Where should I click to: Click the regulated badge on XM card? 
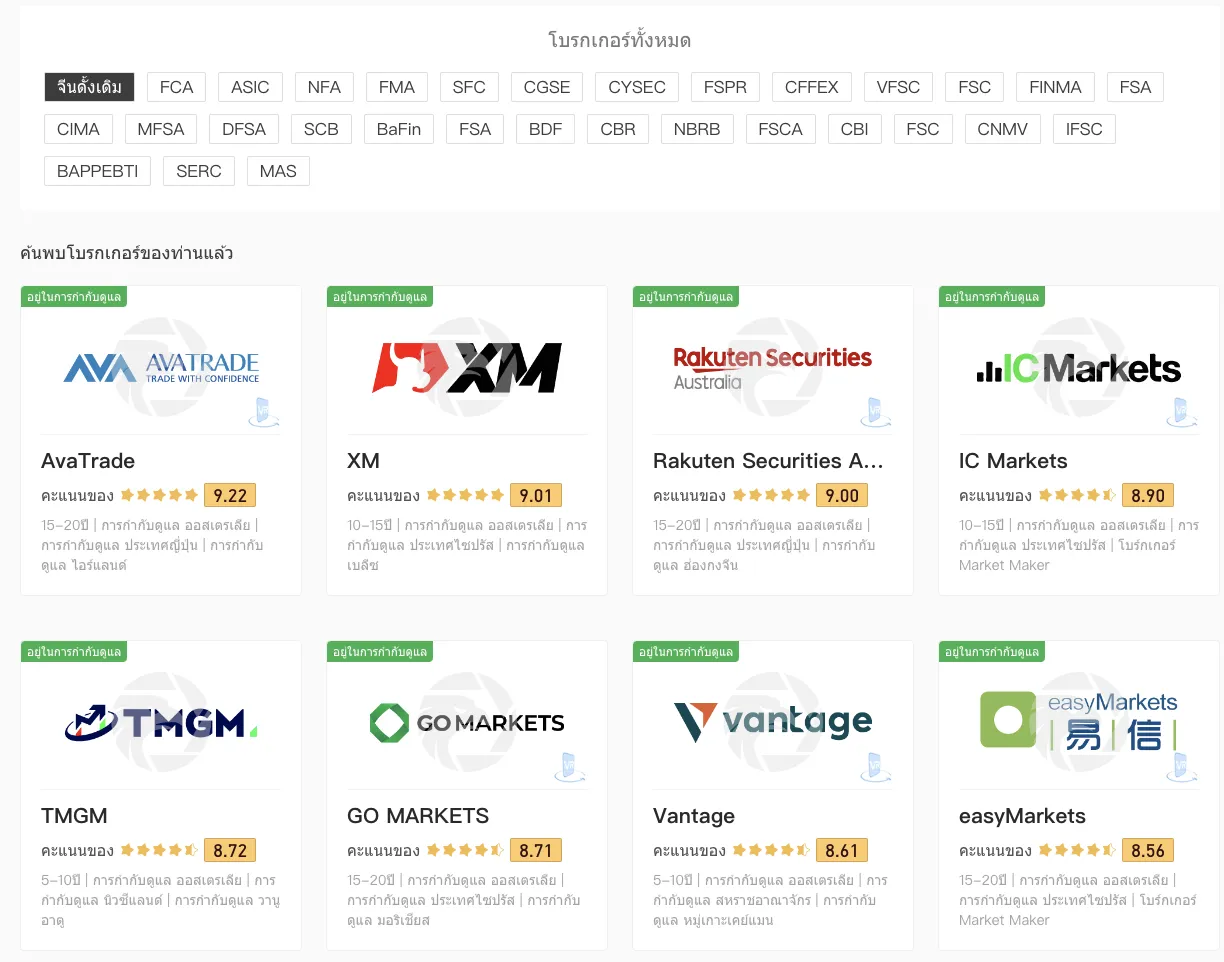click(380, 297)
